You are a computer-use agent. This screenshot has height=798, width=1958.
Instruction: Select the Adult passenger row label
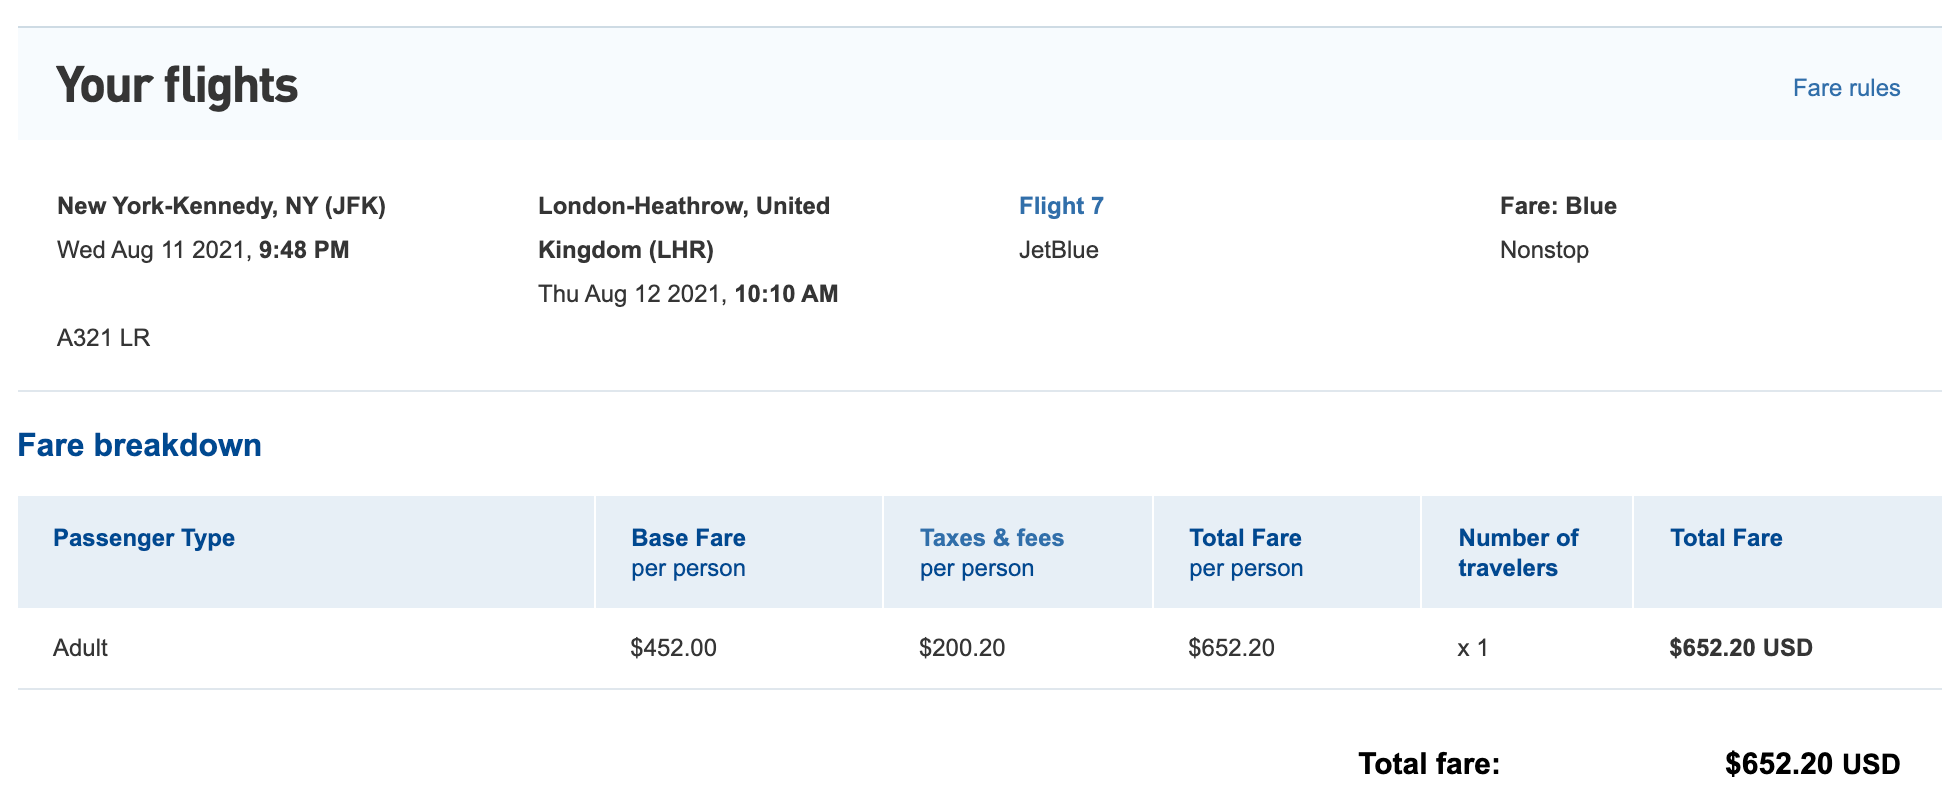coord(80,648)
